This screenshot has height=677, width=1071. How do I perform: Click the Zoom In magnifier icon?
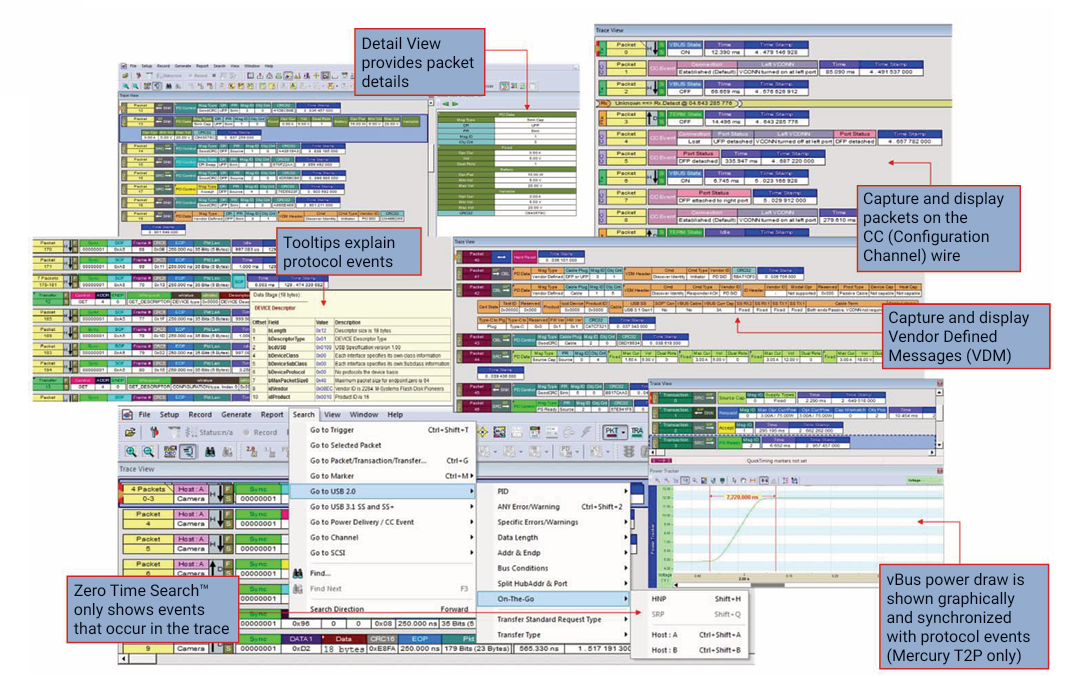(132, 452)
